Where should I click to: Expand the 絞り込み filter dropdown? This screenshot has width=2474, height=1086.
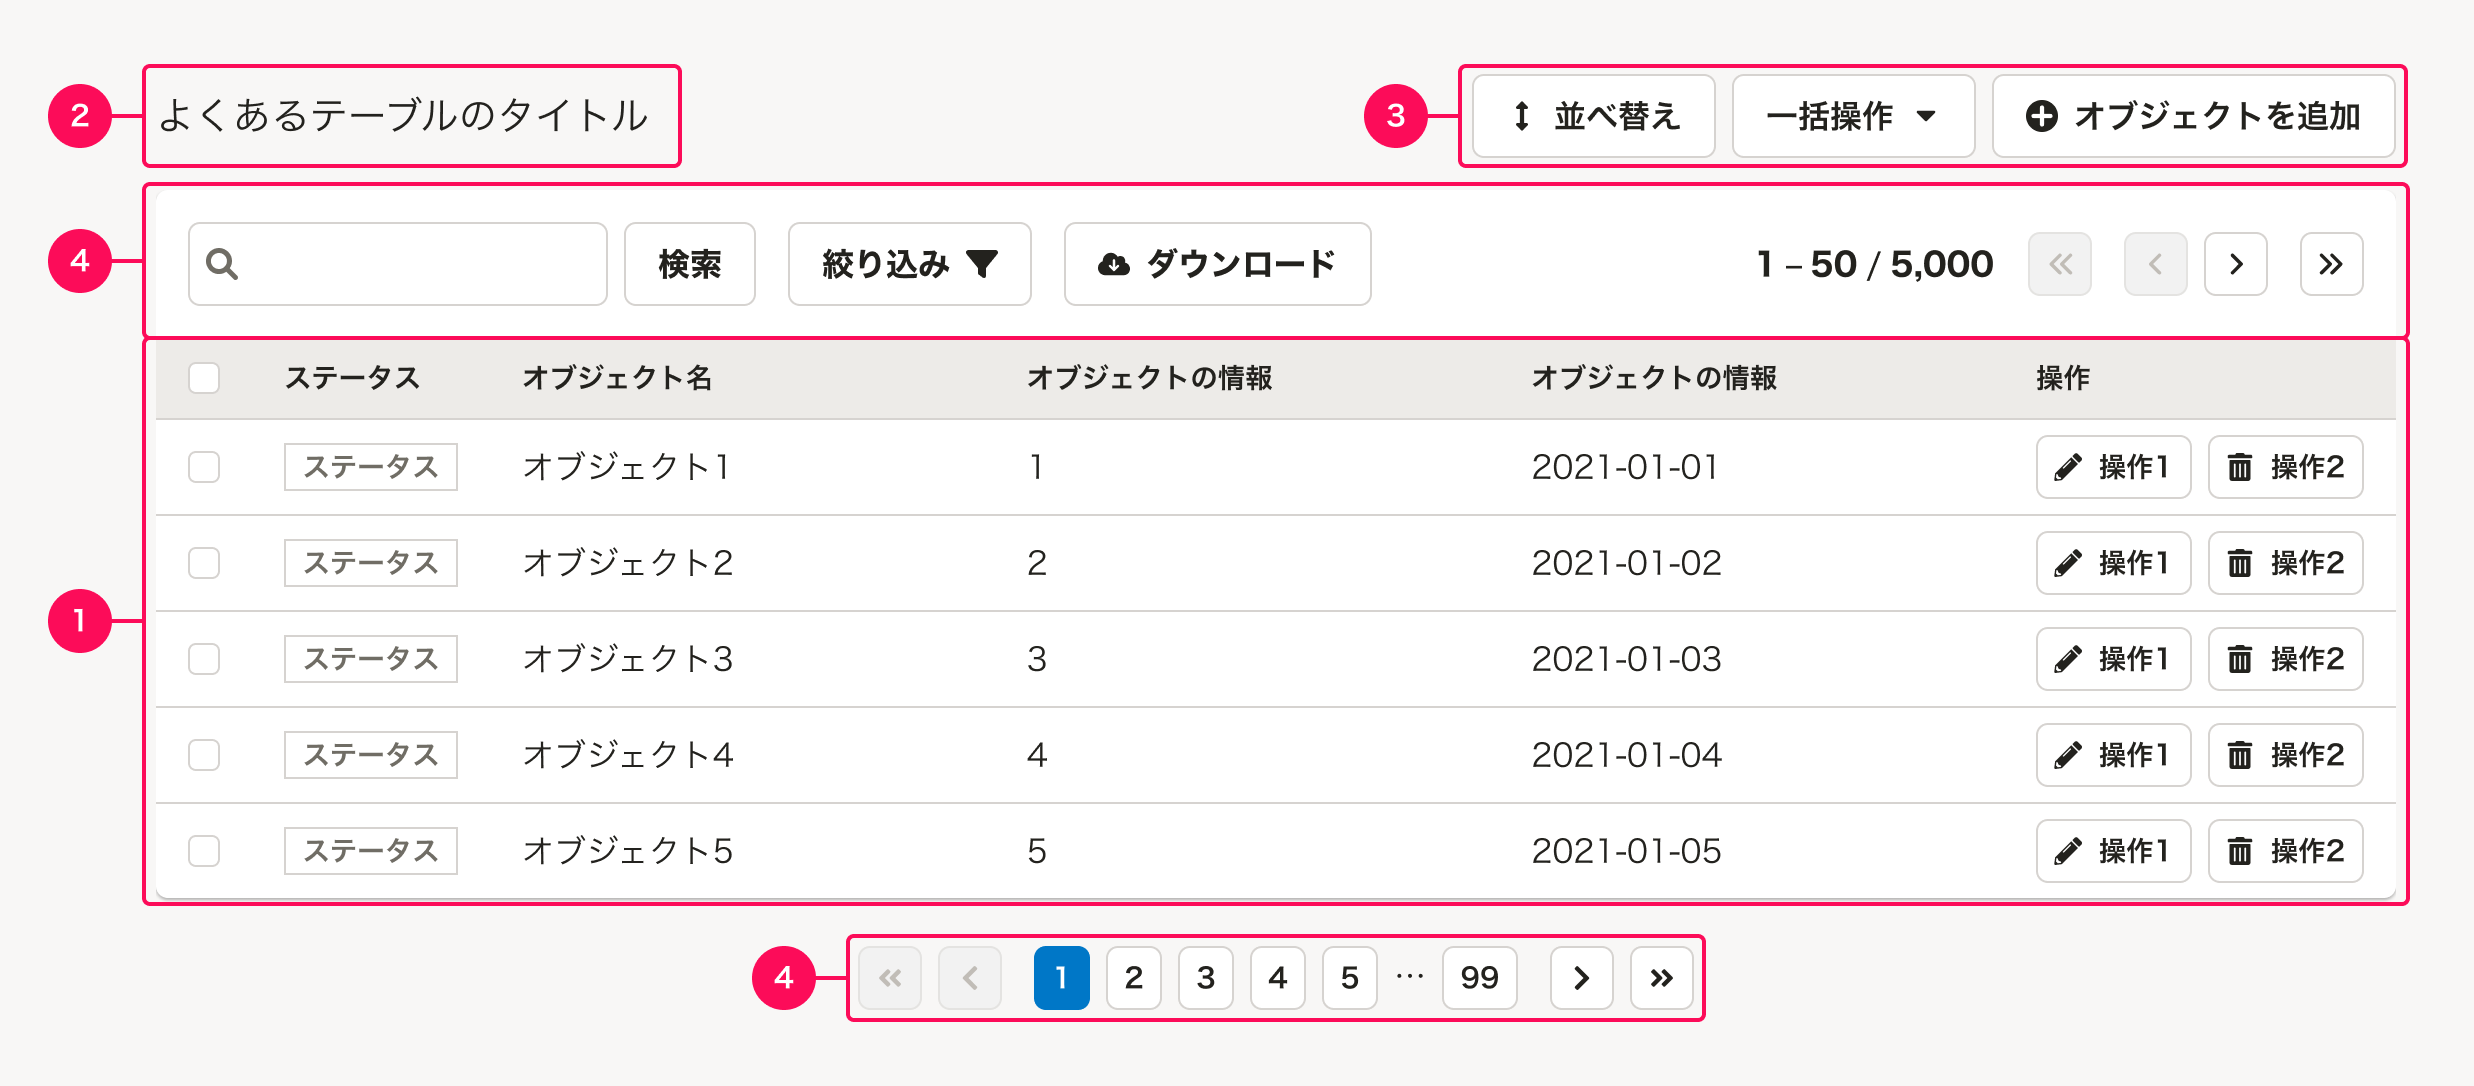coord(909,264)
